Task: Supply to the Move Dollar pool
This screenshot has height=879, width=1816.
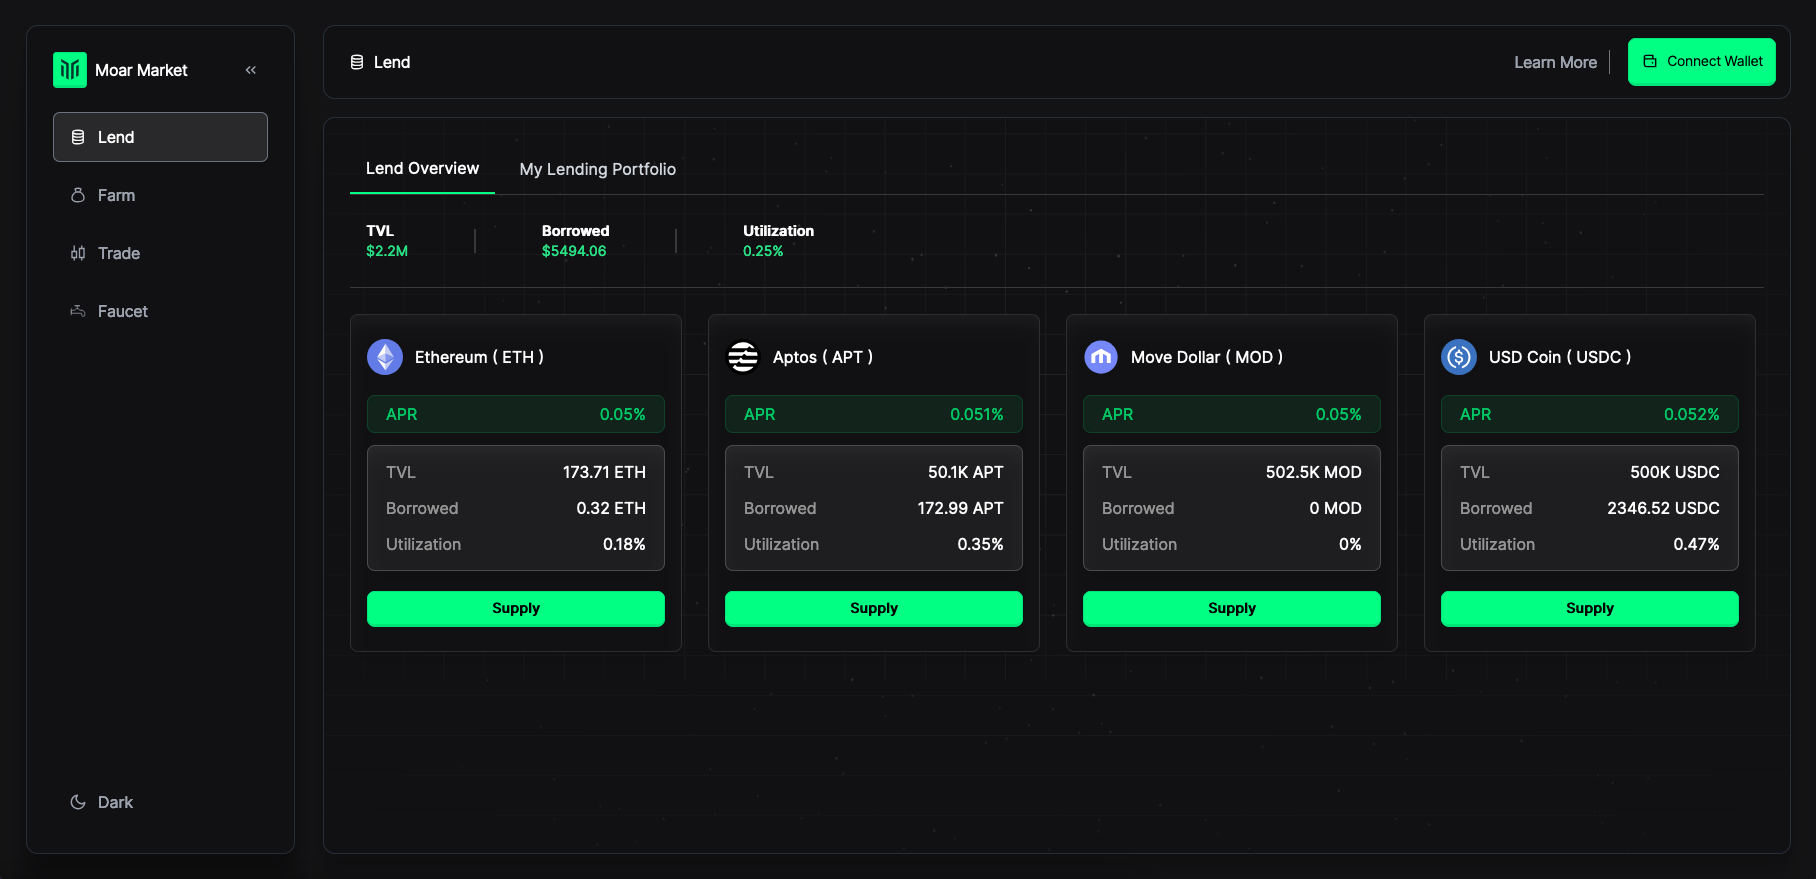Action: click(1232, 609)
